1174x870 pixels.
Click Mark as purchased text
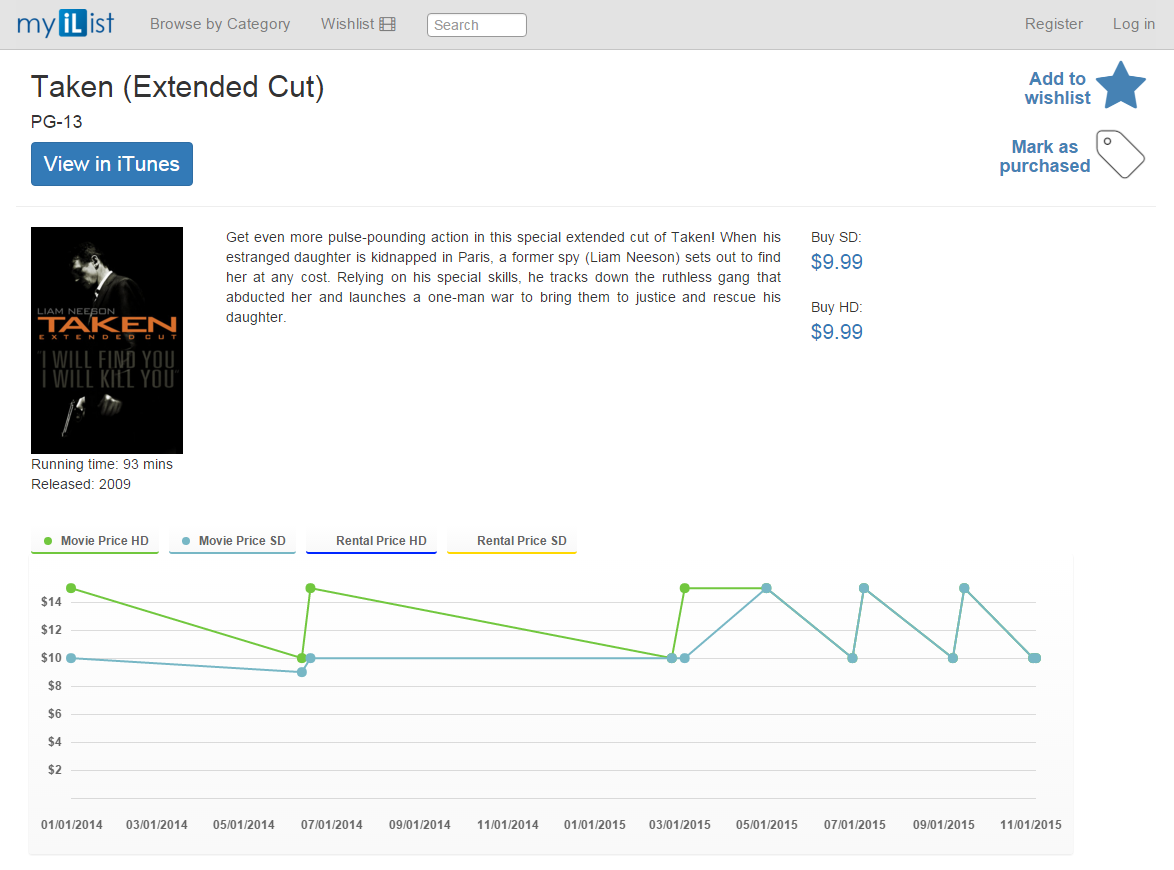1044,156
